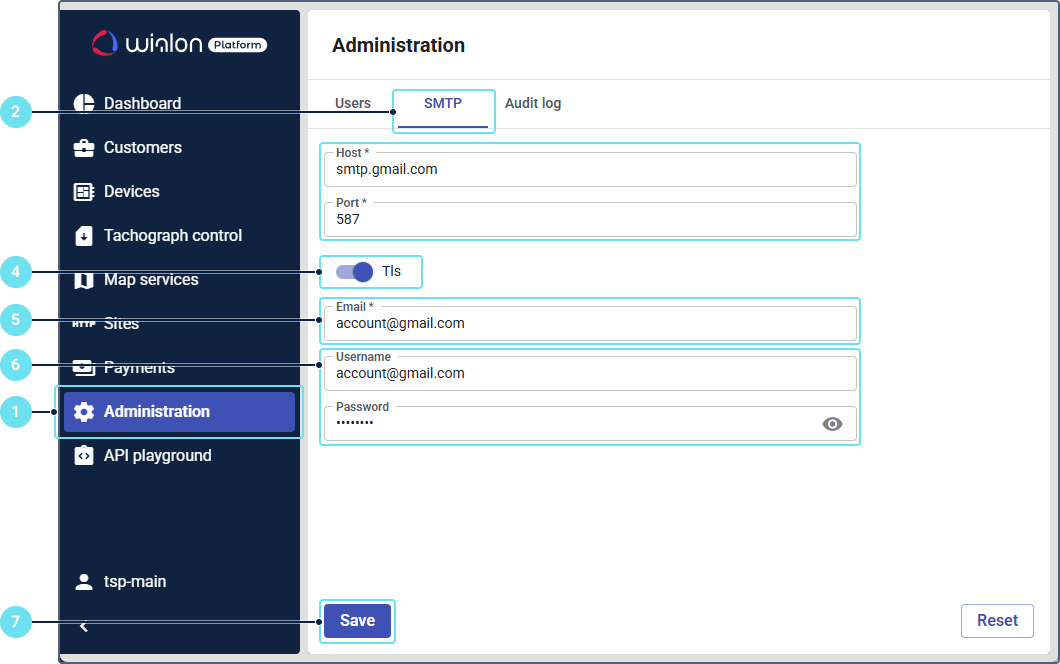Click the tsp-main user profile icon

pos(84,582)
